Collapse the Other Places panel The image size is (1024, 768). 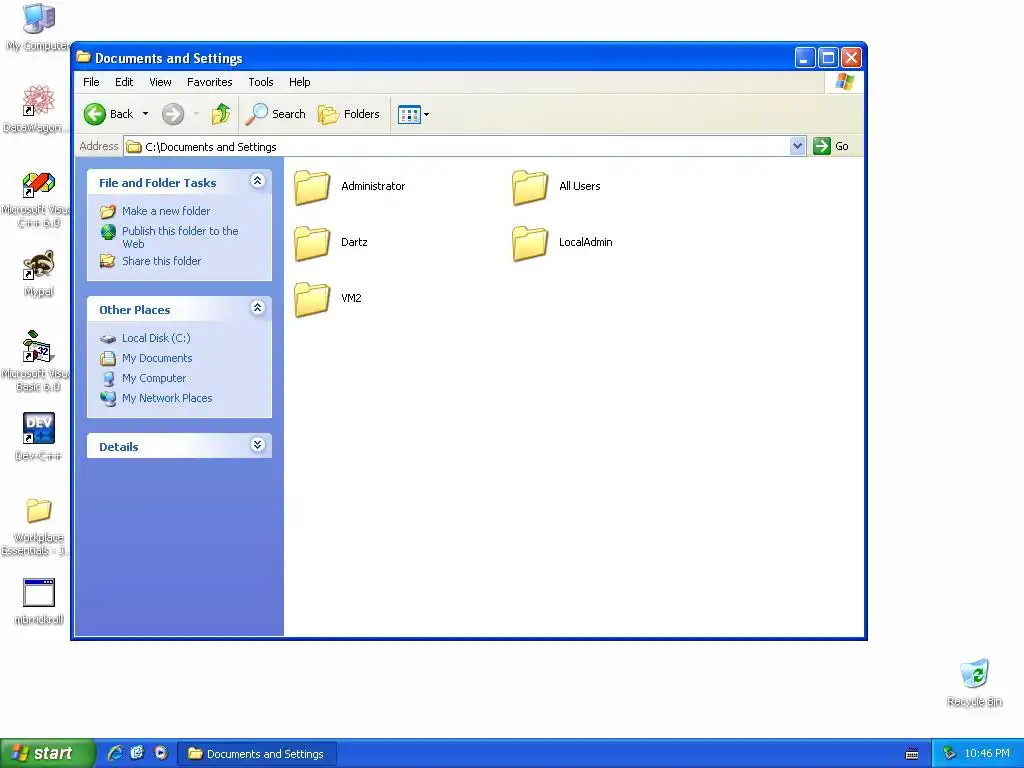tap(257, 308)
